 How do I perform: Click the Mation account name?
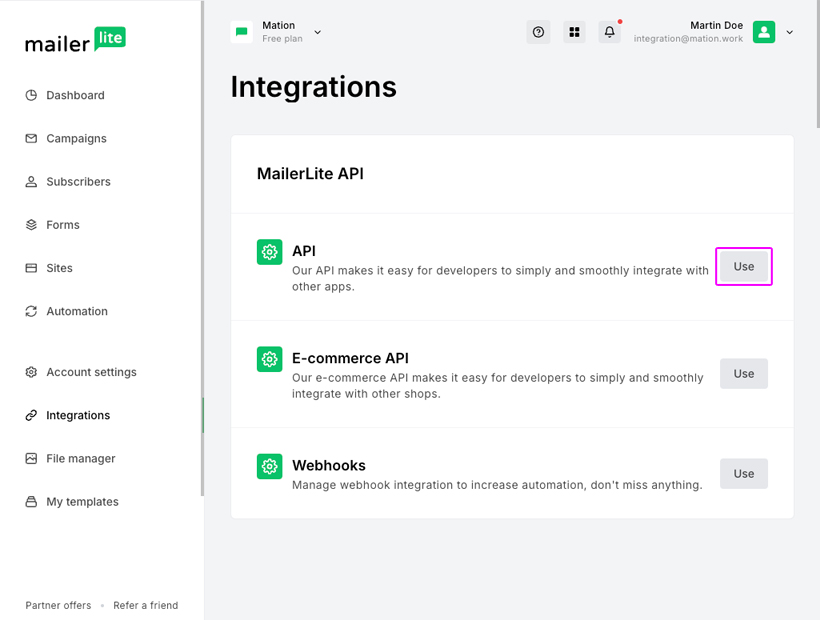pos(278,25)
